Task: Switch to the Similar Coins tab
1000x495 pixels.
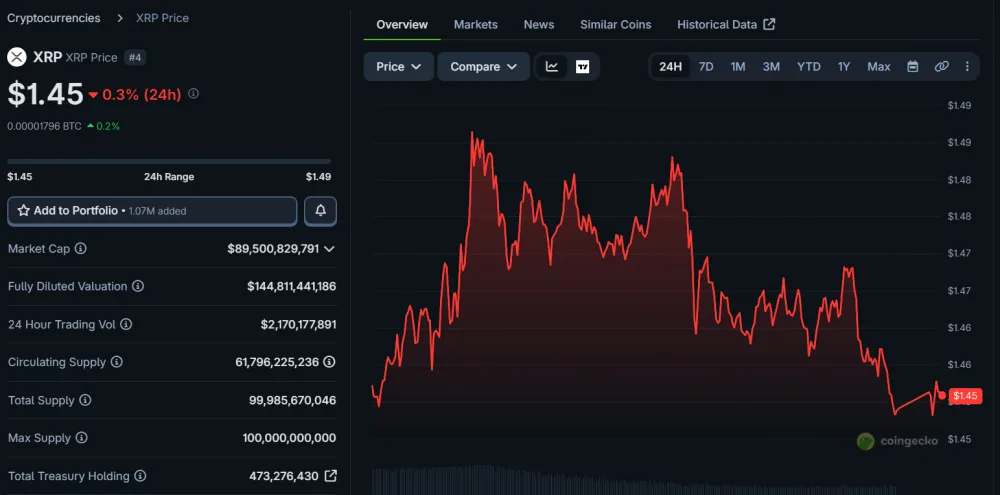Action: point(615,24)
